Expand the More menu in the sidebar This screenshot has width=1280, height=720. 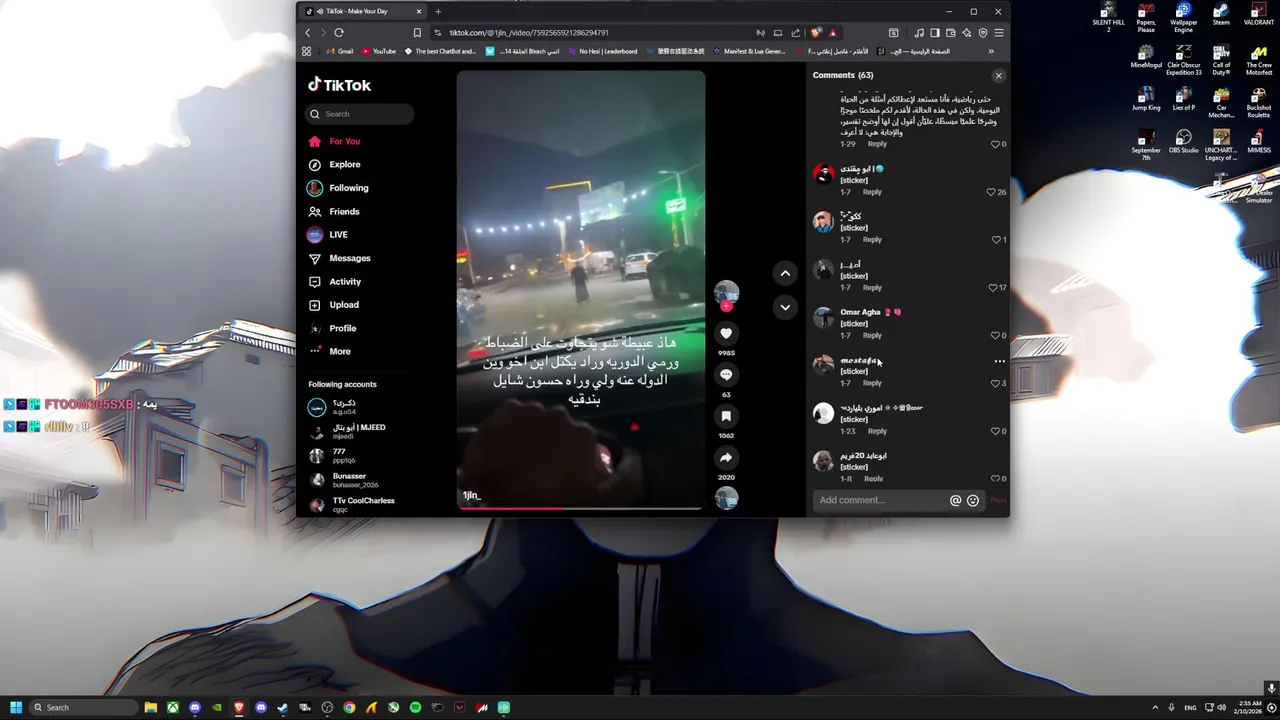tap(330, 351)
